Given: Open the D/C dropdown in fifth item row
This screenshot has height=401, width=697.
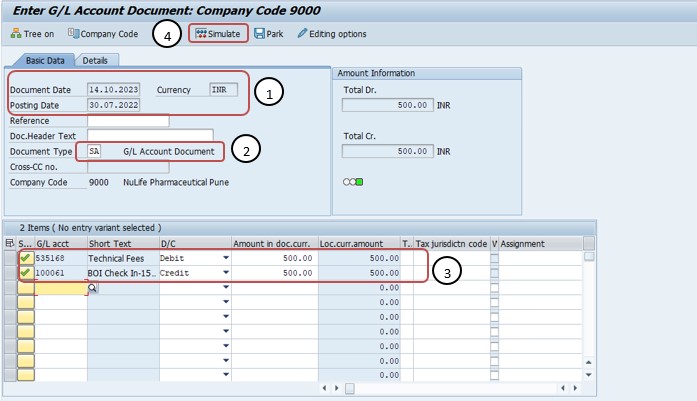Looking at the screenshot, I should 226,317.
